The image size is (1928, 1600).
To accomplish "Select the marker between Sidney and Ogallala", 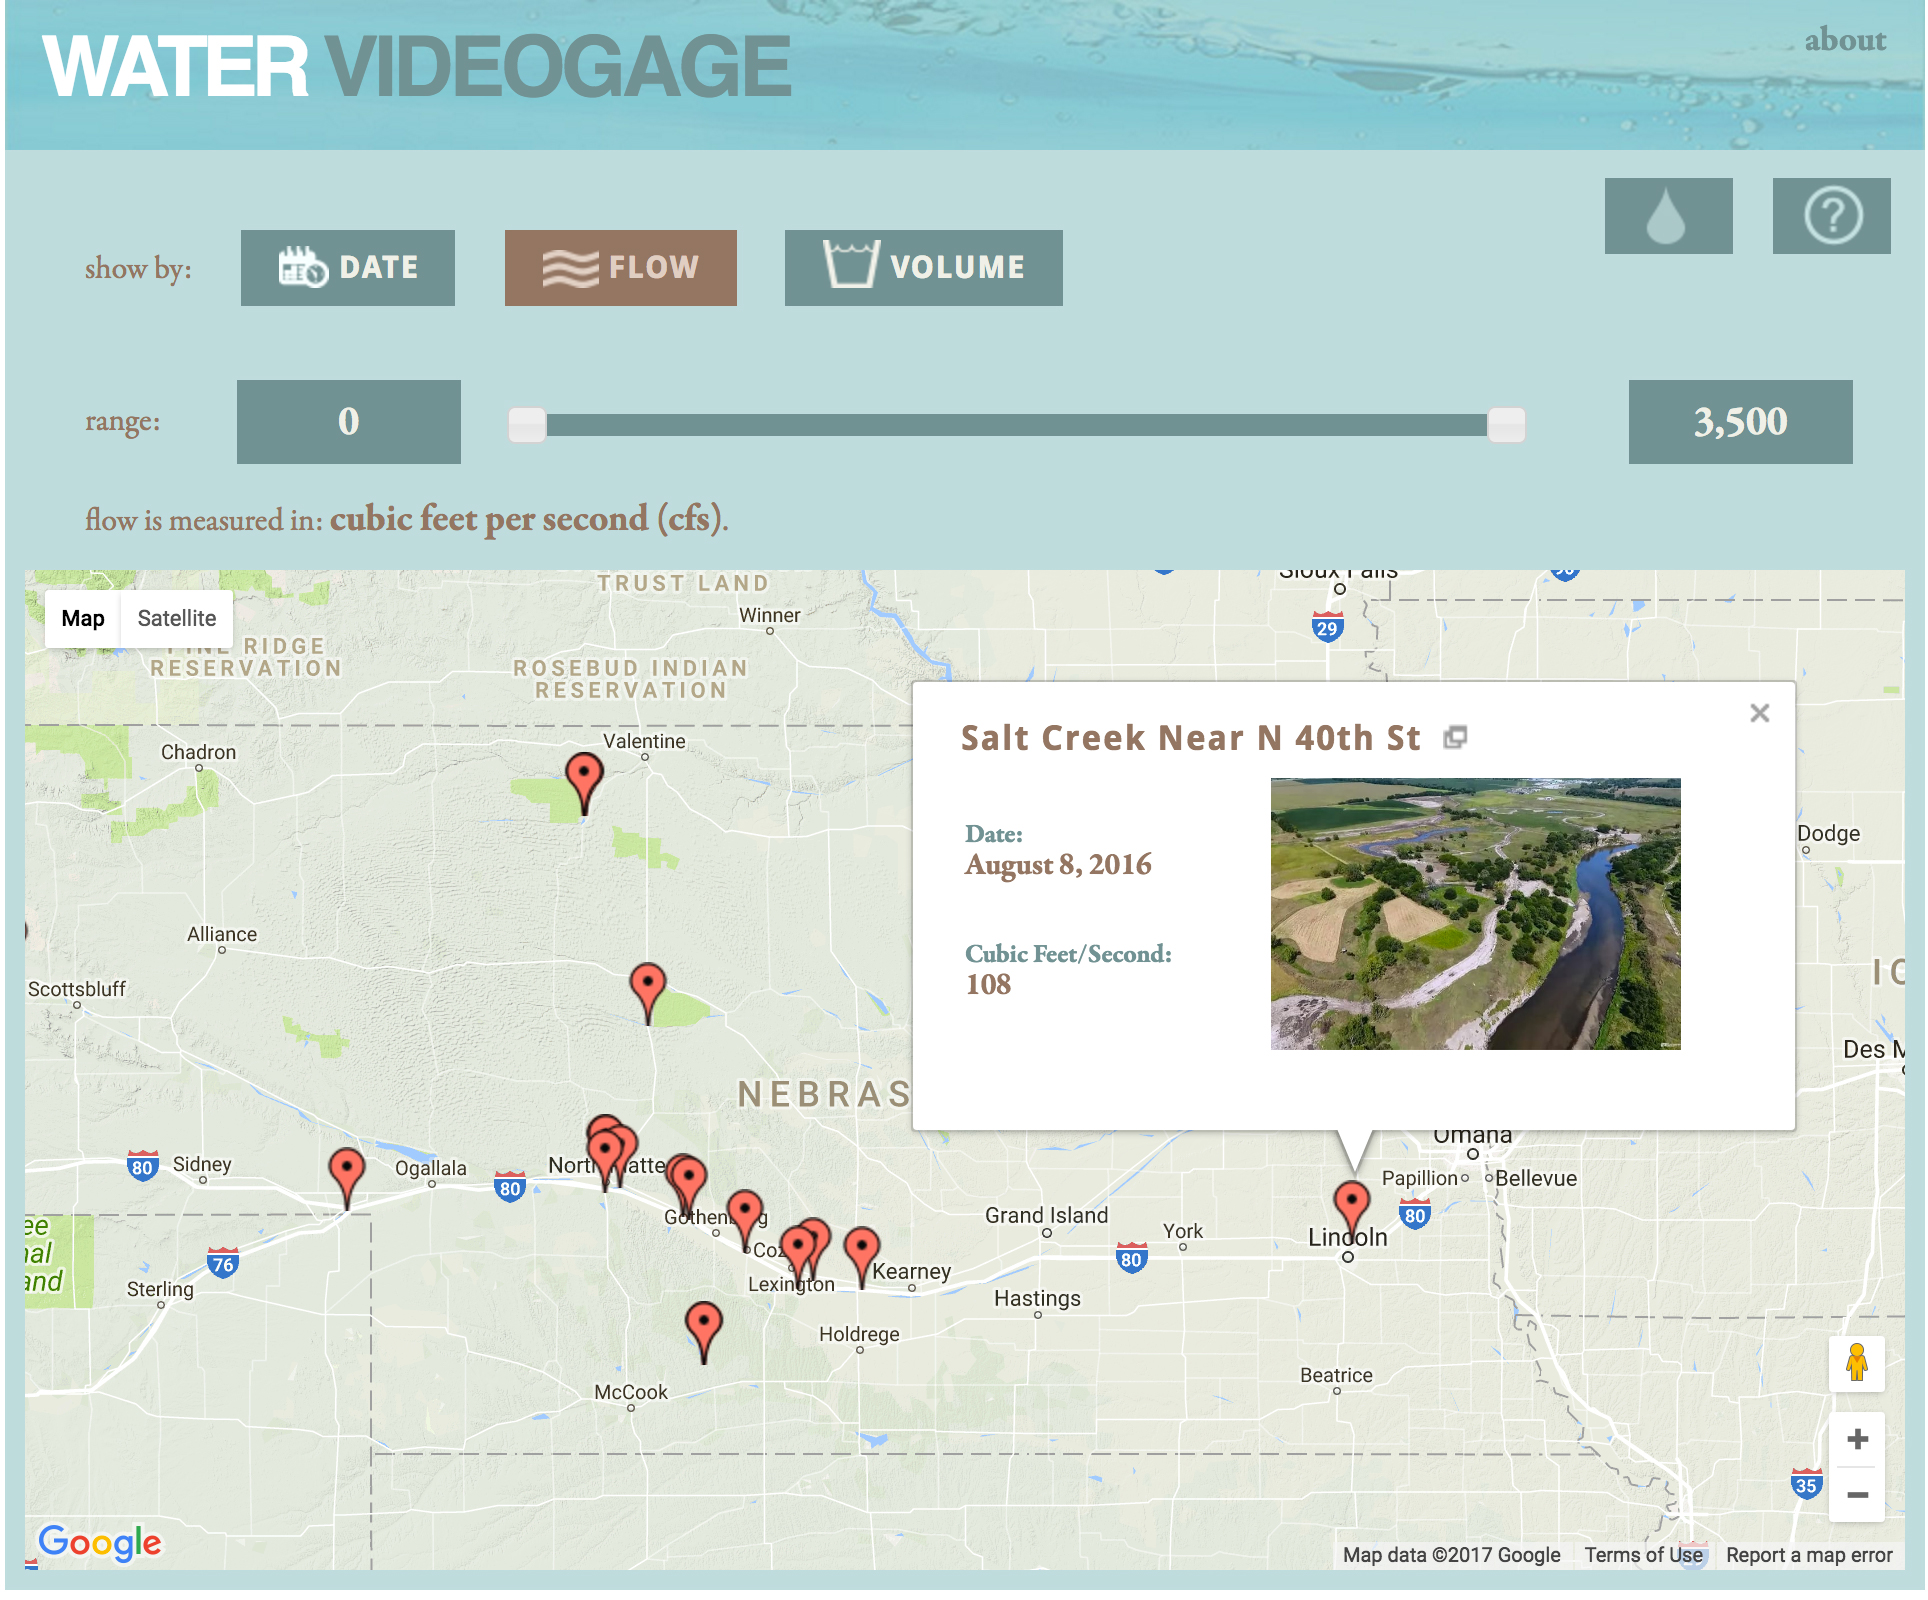I will click(346, 1178).
